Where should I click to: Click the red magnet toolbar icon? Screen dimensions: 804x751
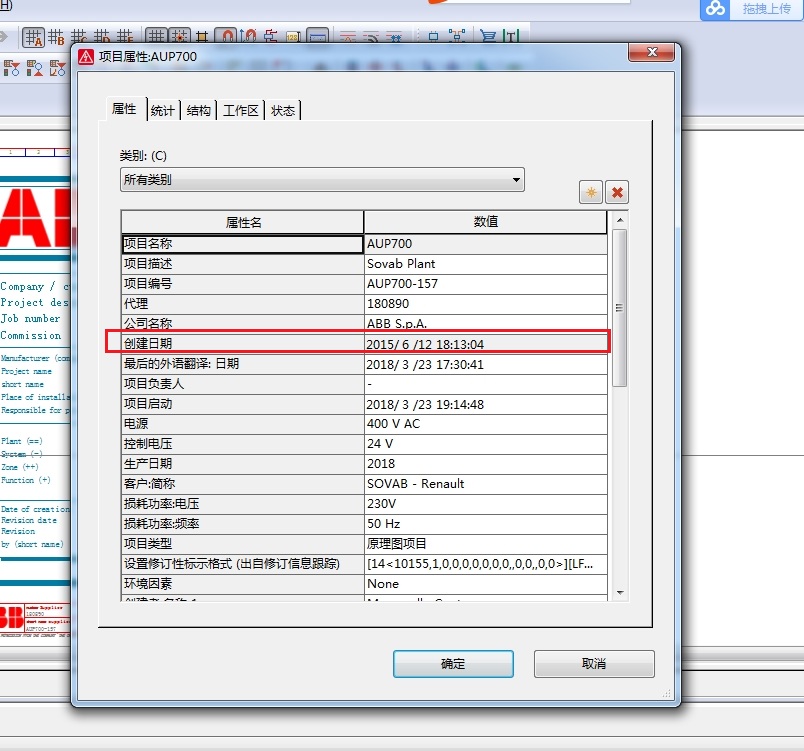[x=227, y=38]
